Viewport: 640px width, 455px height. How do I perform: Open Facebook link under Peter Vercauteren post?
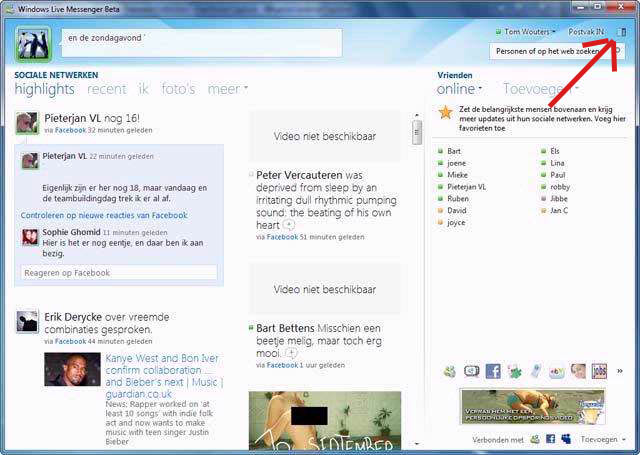[282, 237]
